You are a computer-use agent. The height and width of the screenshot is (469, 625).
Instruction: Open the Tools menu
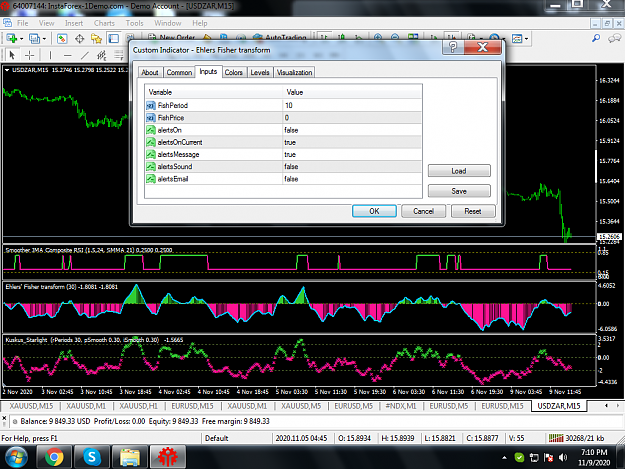pos(134,23)
